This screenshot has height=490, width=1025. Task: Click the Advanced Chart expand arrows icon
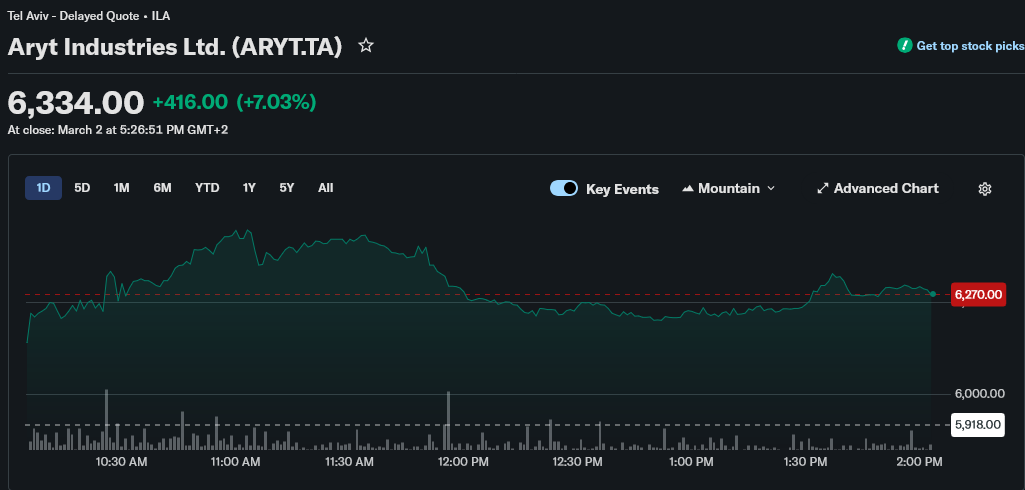coord(822,189)
